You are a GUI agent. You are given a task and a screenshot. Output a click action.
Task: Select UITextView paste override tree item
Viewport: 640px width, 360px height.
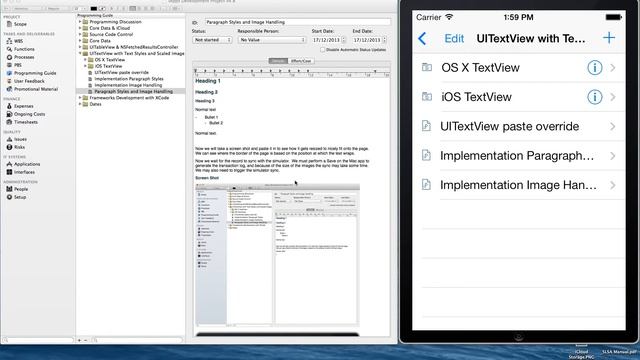pos(121,73)
